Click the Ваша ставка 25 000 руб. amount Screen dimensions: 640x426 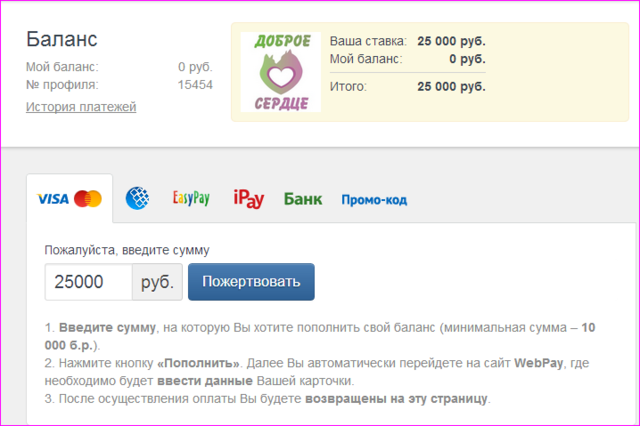click(x=451, y=41)
